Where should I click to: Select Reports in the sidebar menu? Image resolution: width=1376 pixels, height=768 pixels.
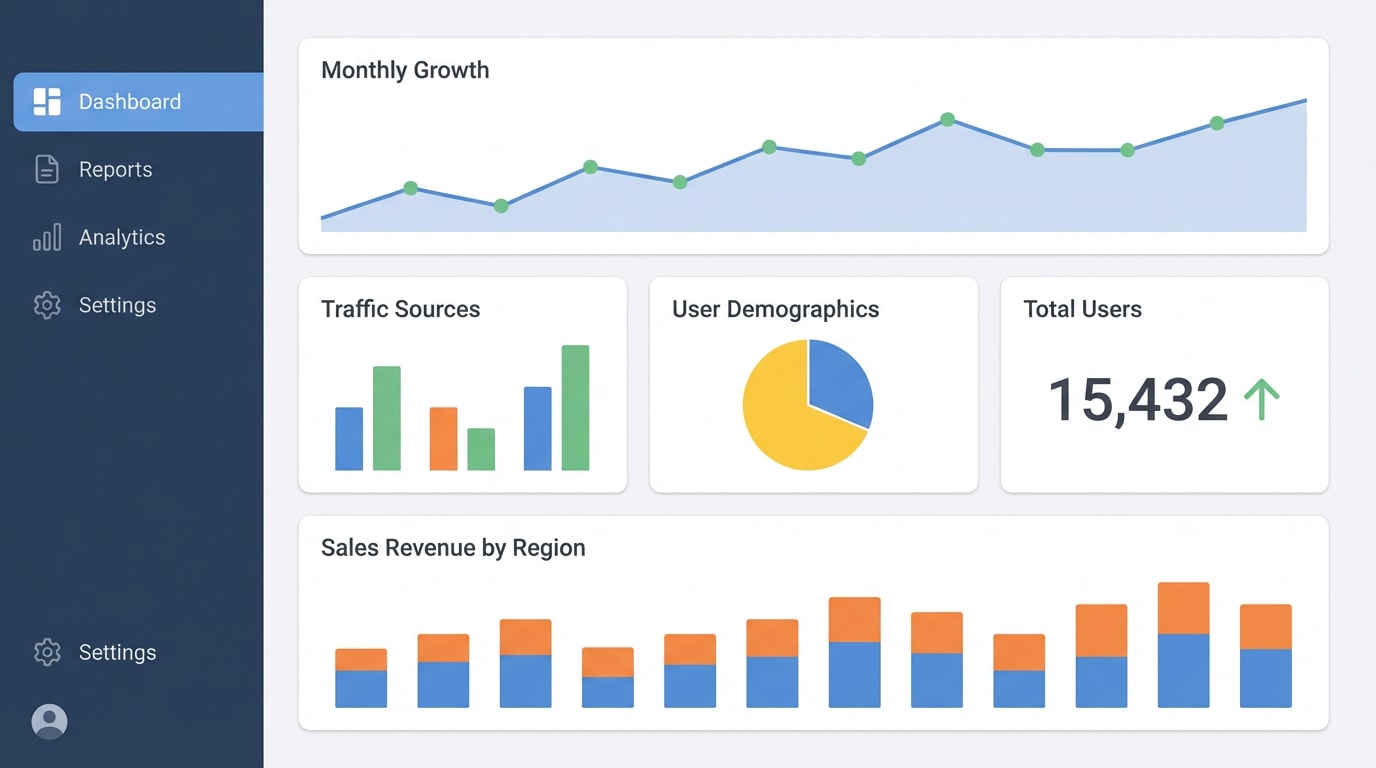[x=116, y=169]
